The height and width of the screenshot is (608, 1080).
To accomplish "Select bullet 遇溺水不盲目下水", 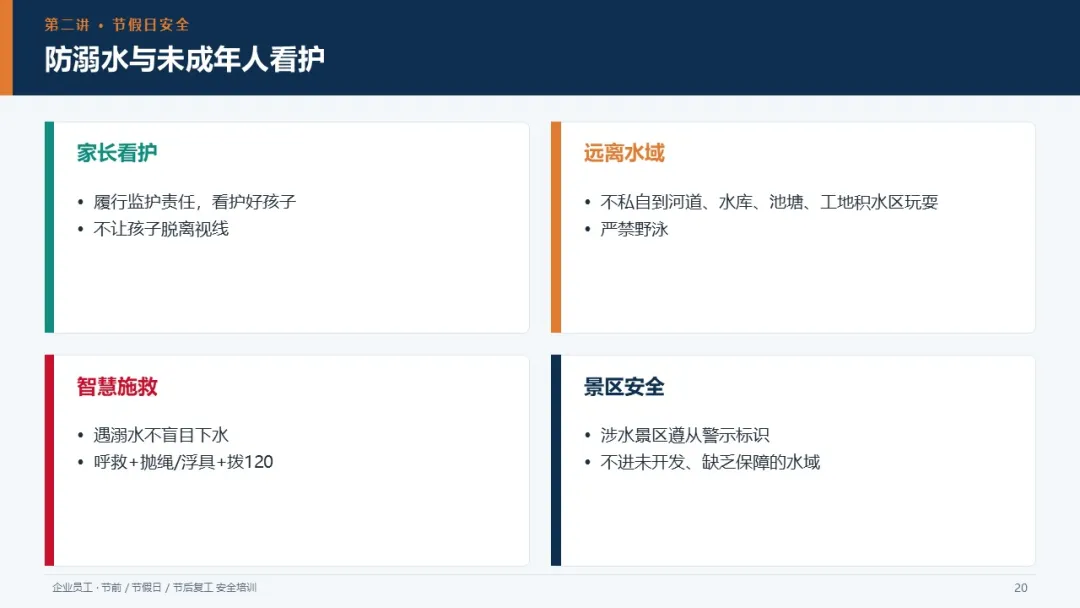I will point(161,435).
